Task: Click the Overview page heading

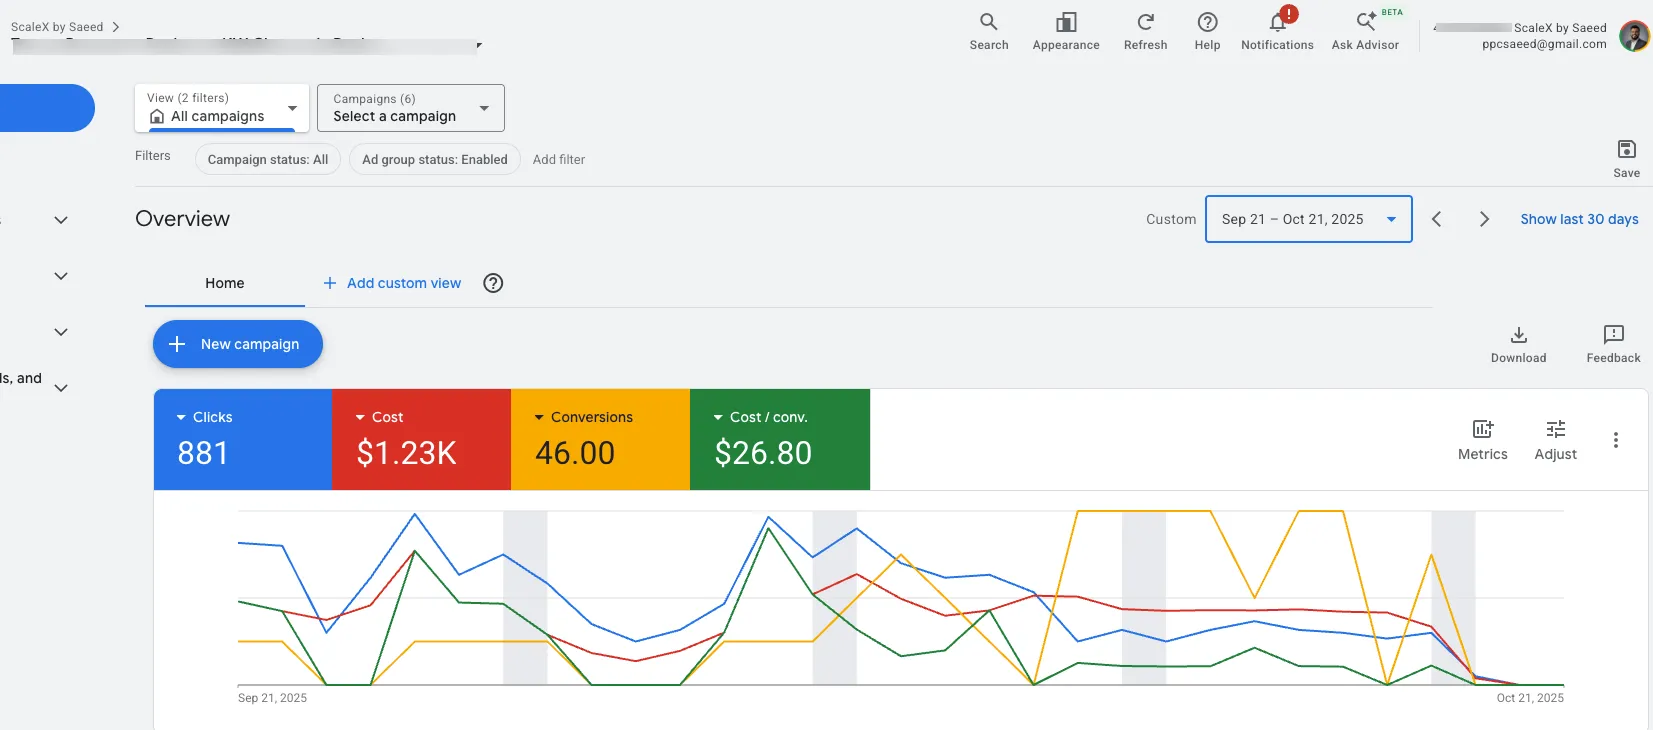Action: point(182,219)
